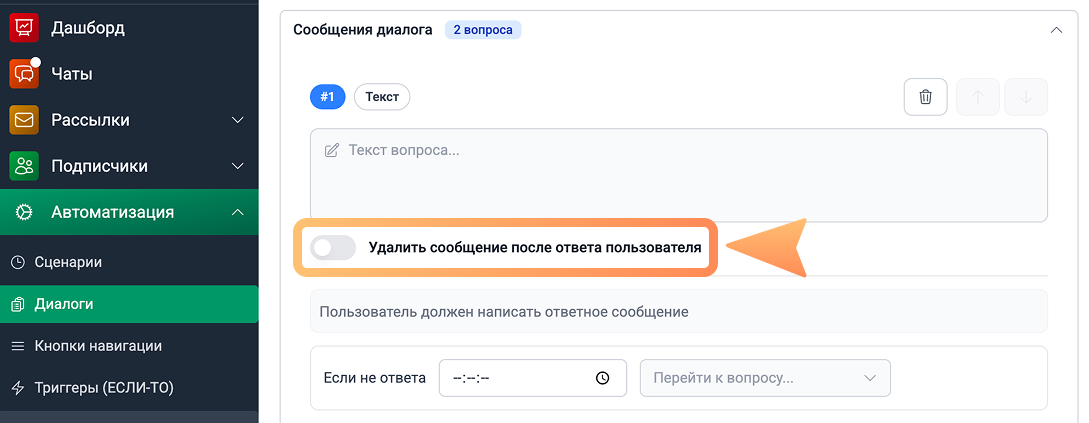The image size is (1089, 423).
Task: Collapse the Сообщения диалога section
Action: [1056, 30]
